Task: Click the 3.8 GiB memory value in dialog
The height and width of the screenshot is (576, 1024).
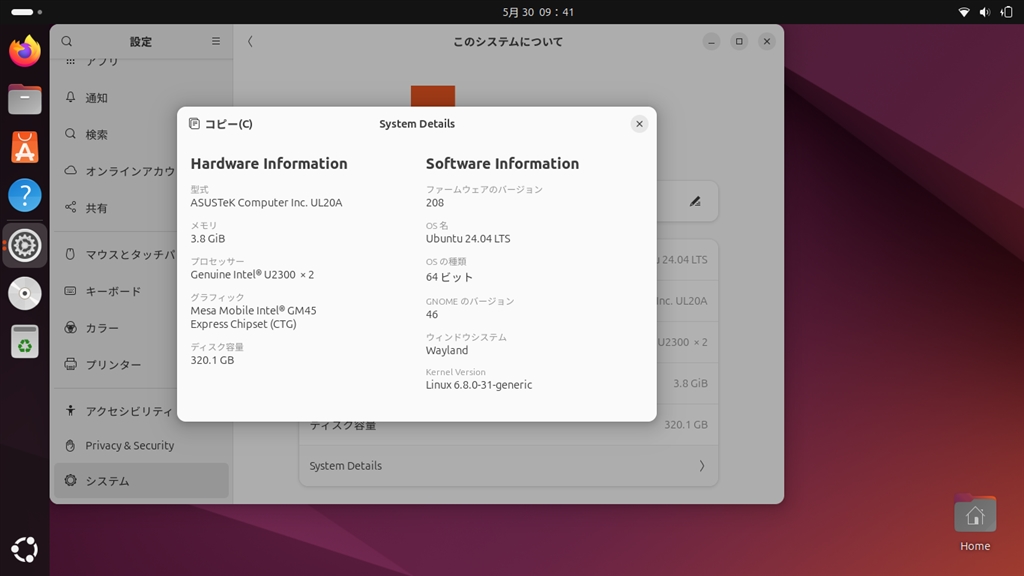Action: point(208,238)
